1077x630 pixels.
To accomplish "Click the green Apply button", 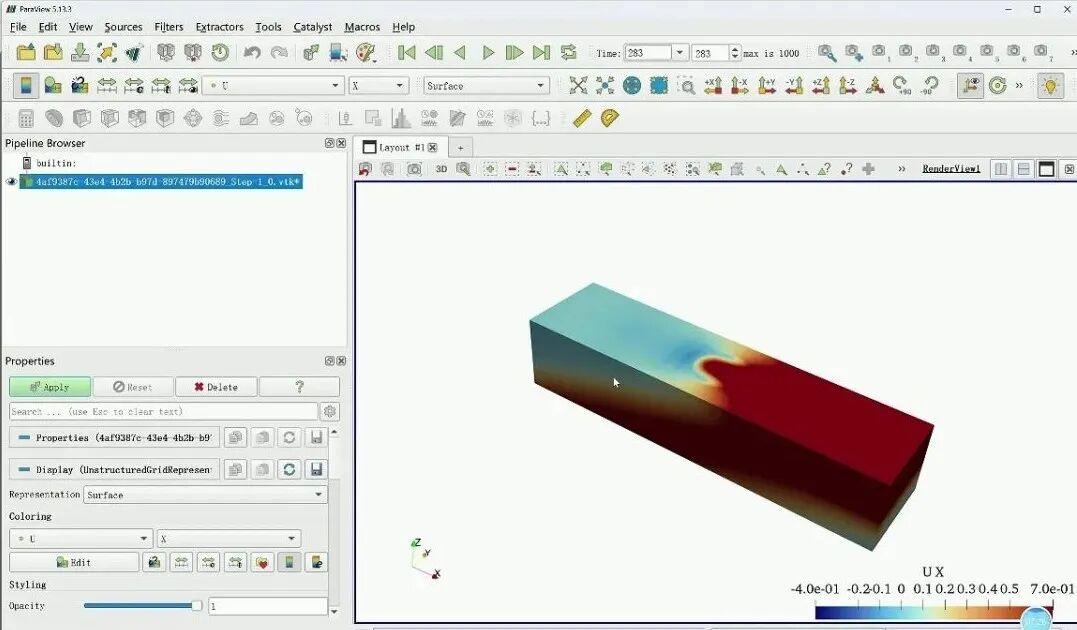I will [x=50, y=387].
